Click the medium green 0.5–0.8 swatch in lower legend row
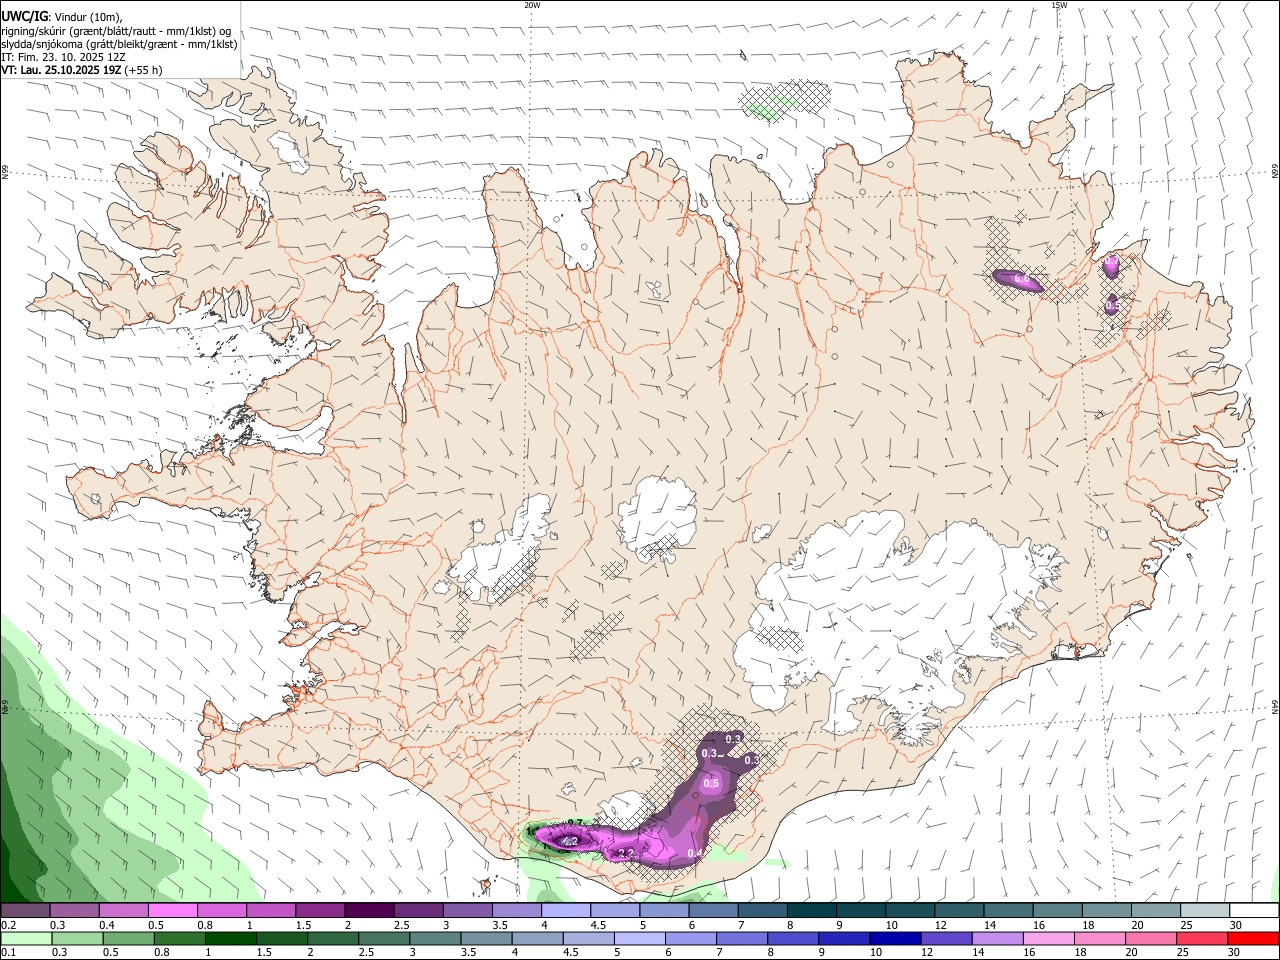The width and height of the screenshot is (1280, 960). (x=128, y=938)
